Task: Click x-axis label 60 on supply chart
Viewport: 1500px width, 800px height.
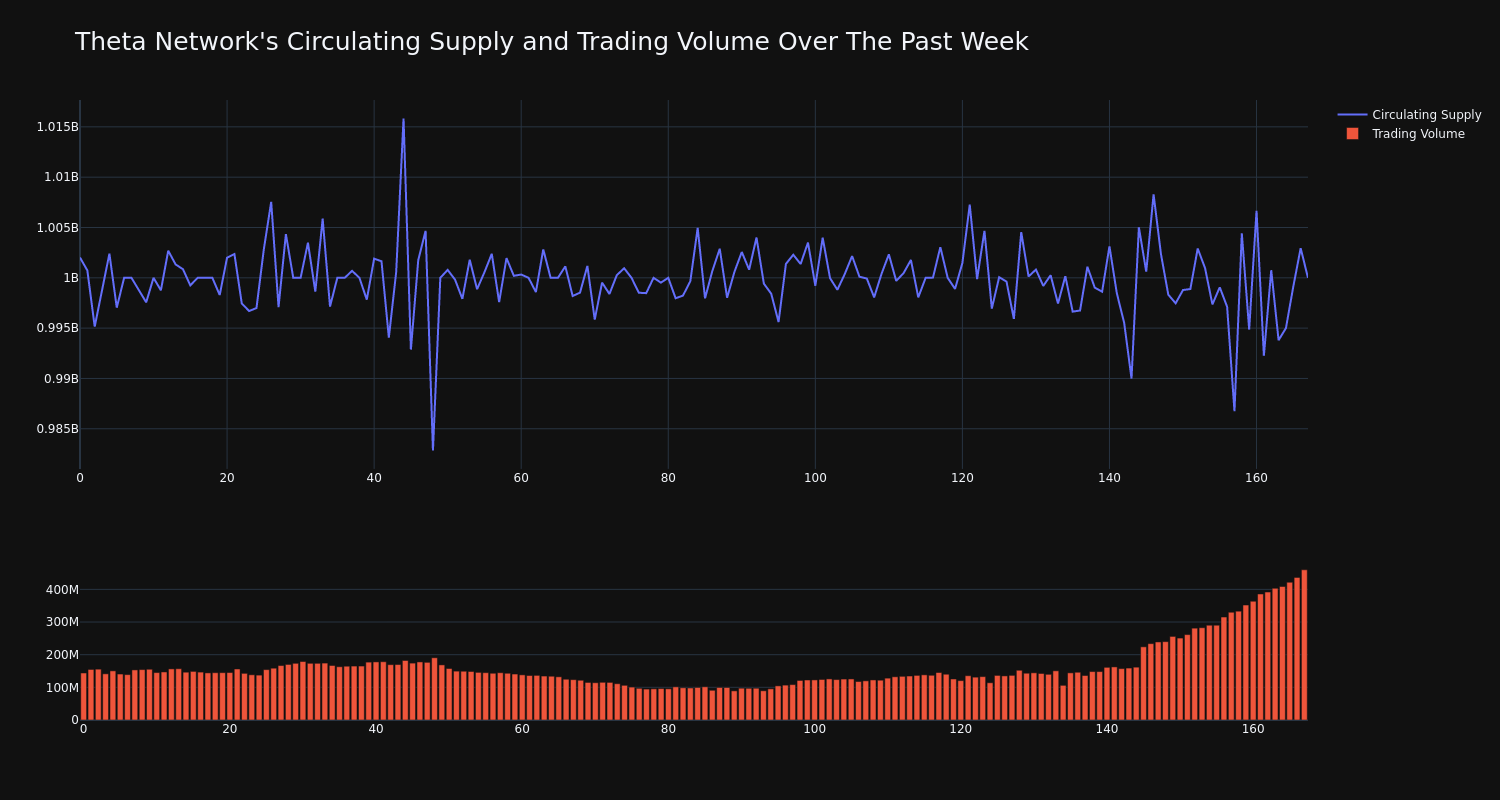Action: click(x=521, y=478)
